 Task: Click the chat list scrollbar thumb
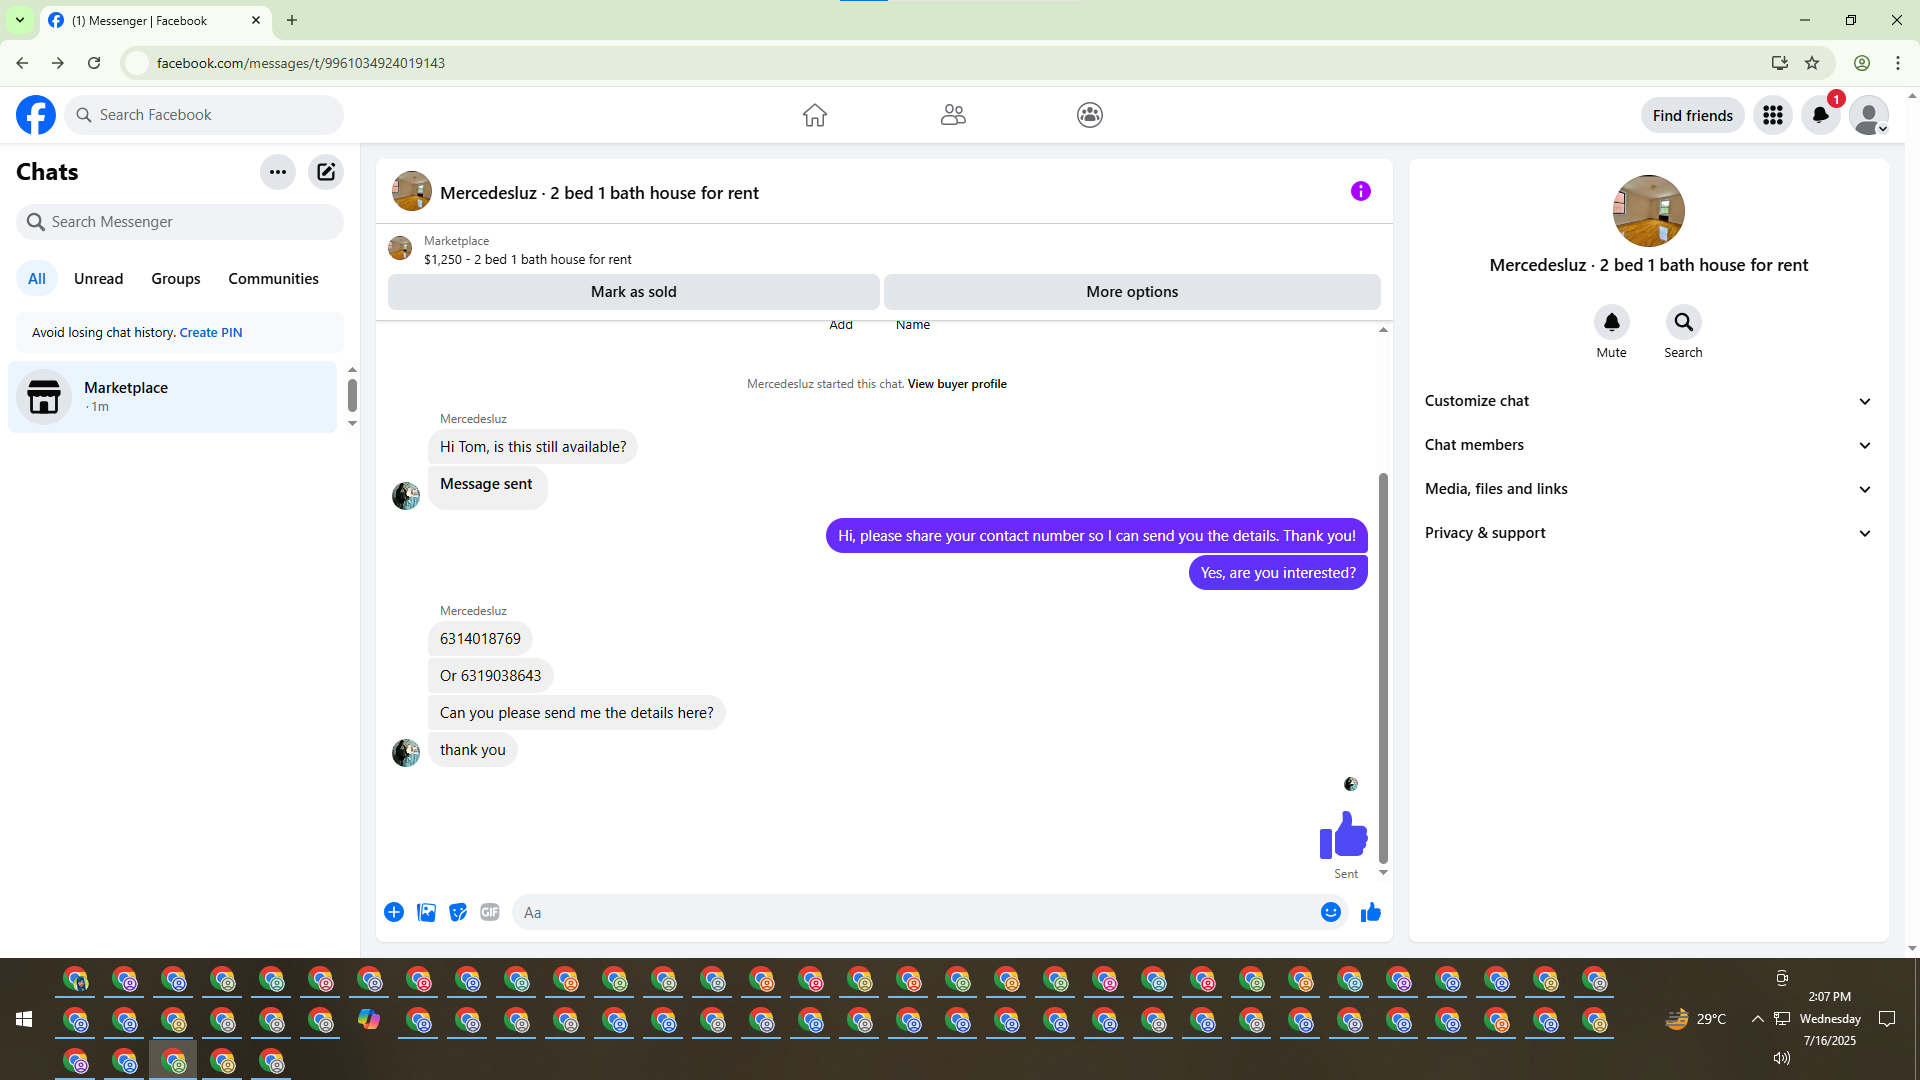[x=352, y=395]
